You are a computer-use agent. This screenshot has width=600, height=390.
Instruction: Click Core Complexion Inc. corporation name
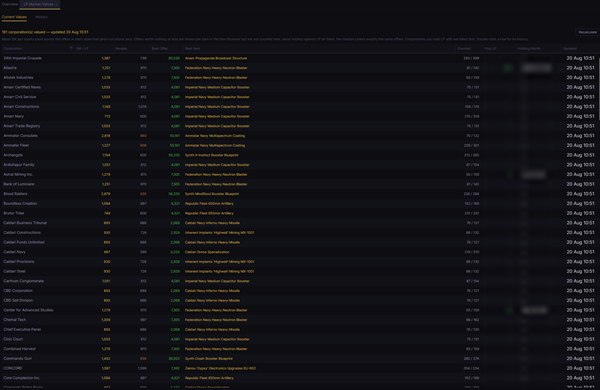21,378
